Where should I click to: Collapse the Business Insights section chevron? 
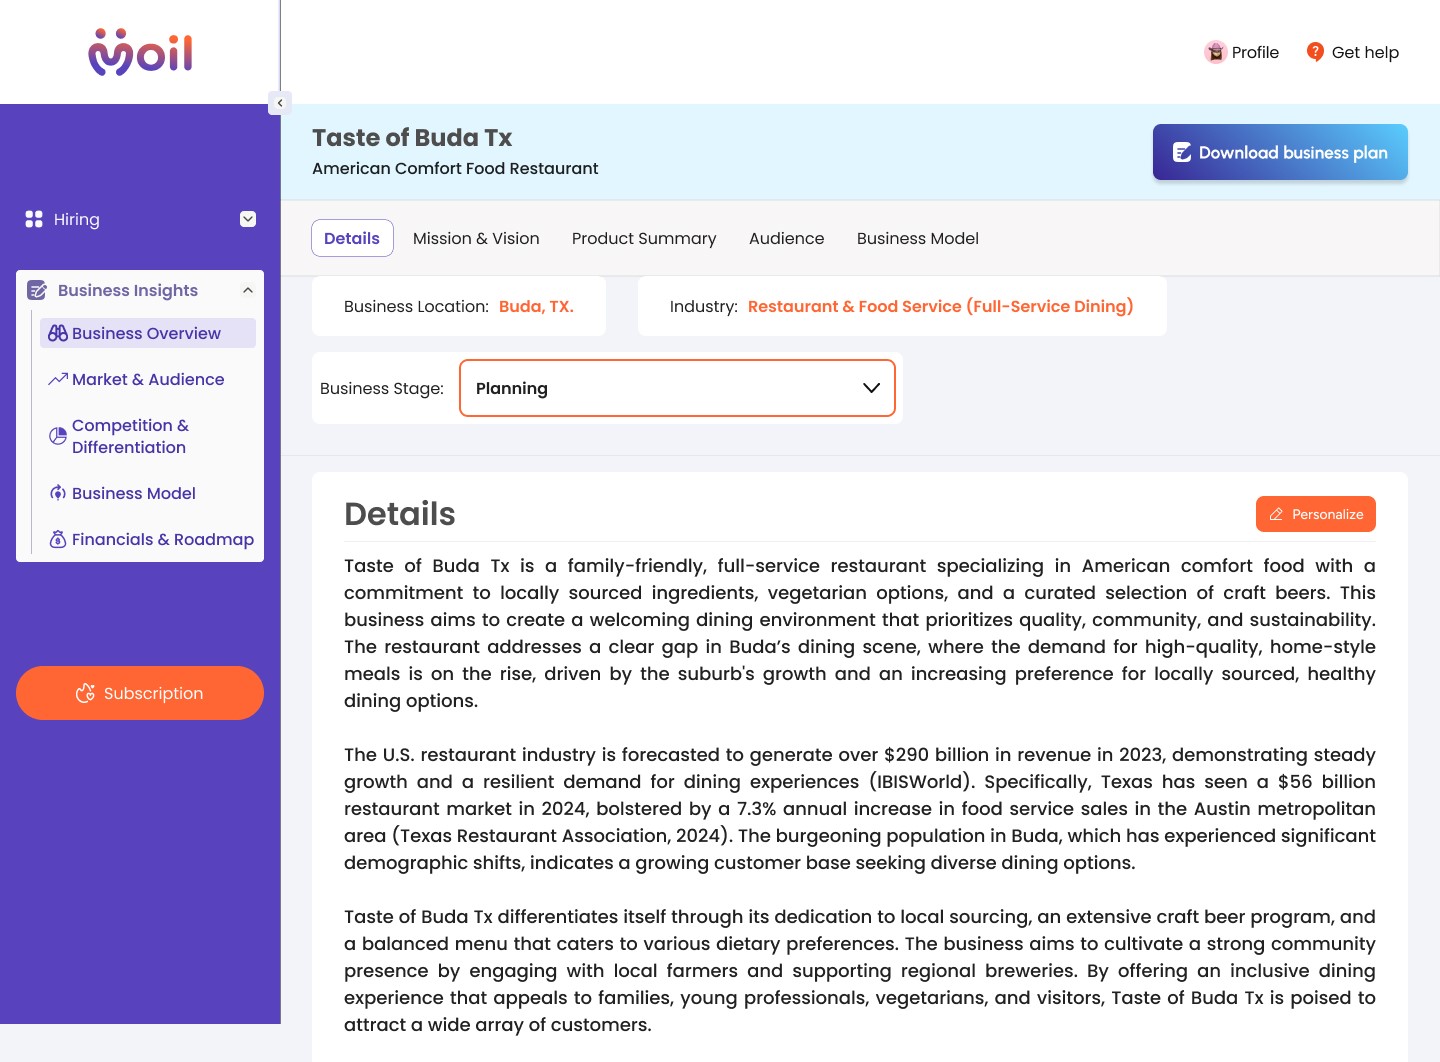(248, 290)
